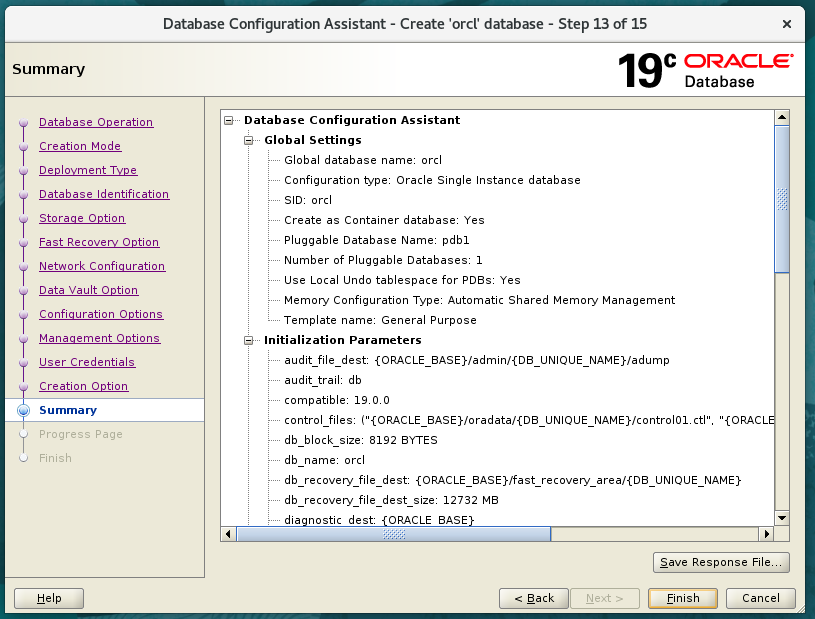The width and height of the screenshot is (815, 619).
Task: Click the Global Settings heading text
Action: click(x=313, y=140)
